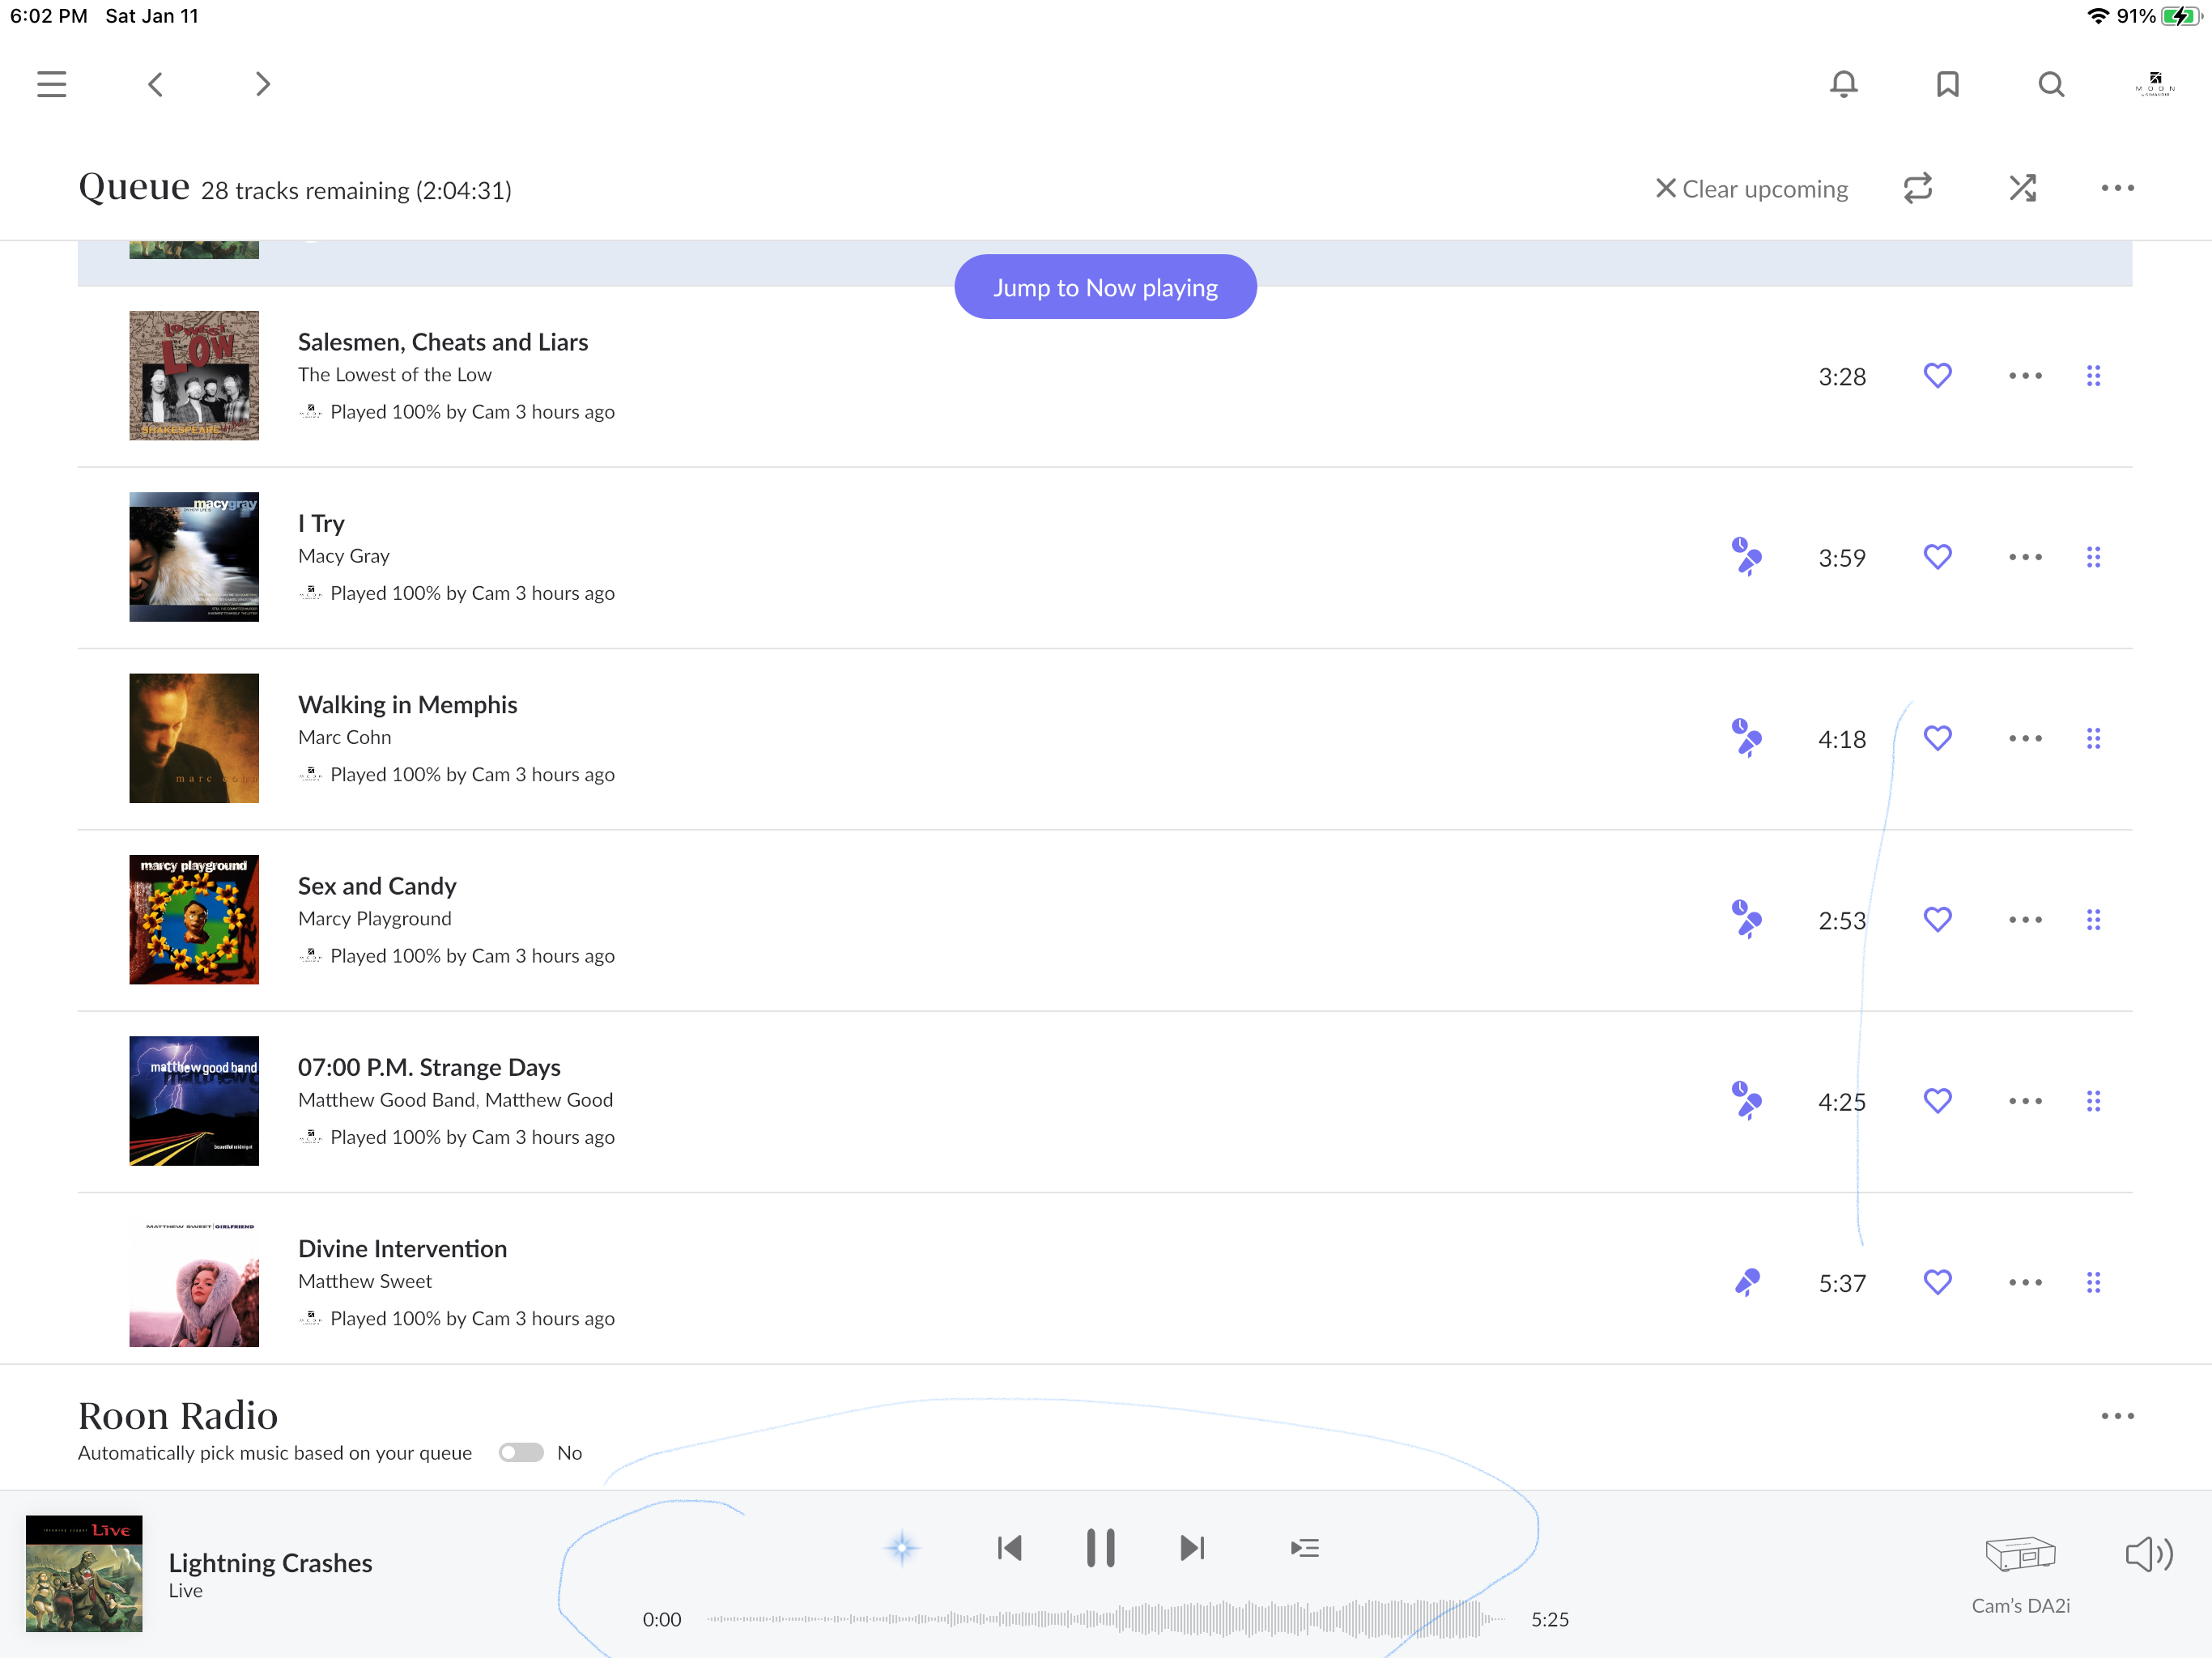This screenshot has height=1658, width=2212.
Task: Open the hamburger navigation menu
Action: point(52,84)
